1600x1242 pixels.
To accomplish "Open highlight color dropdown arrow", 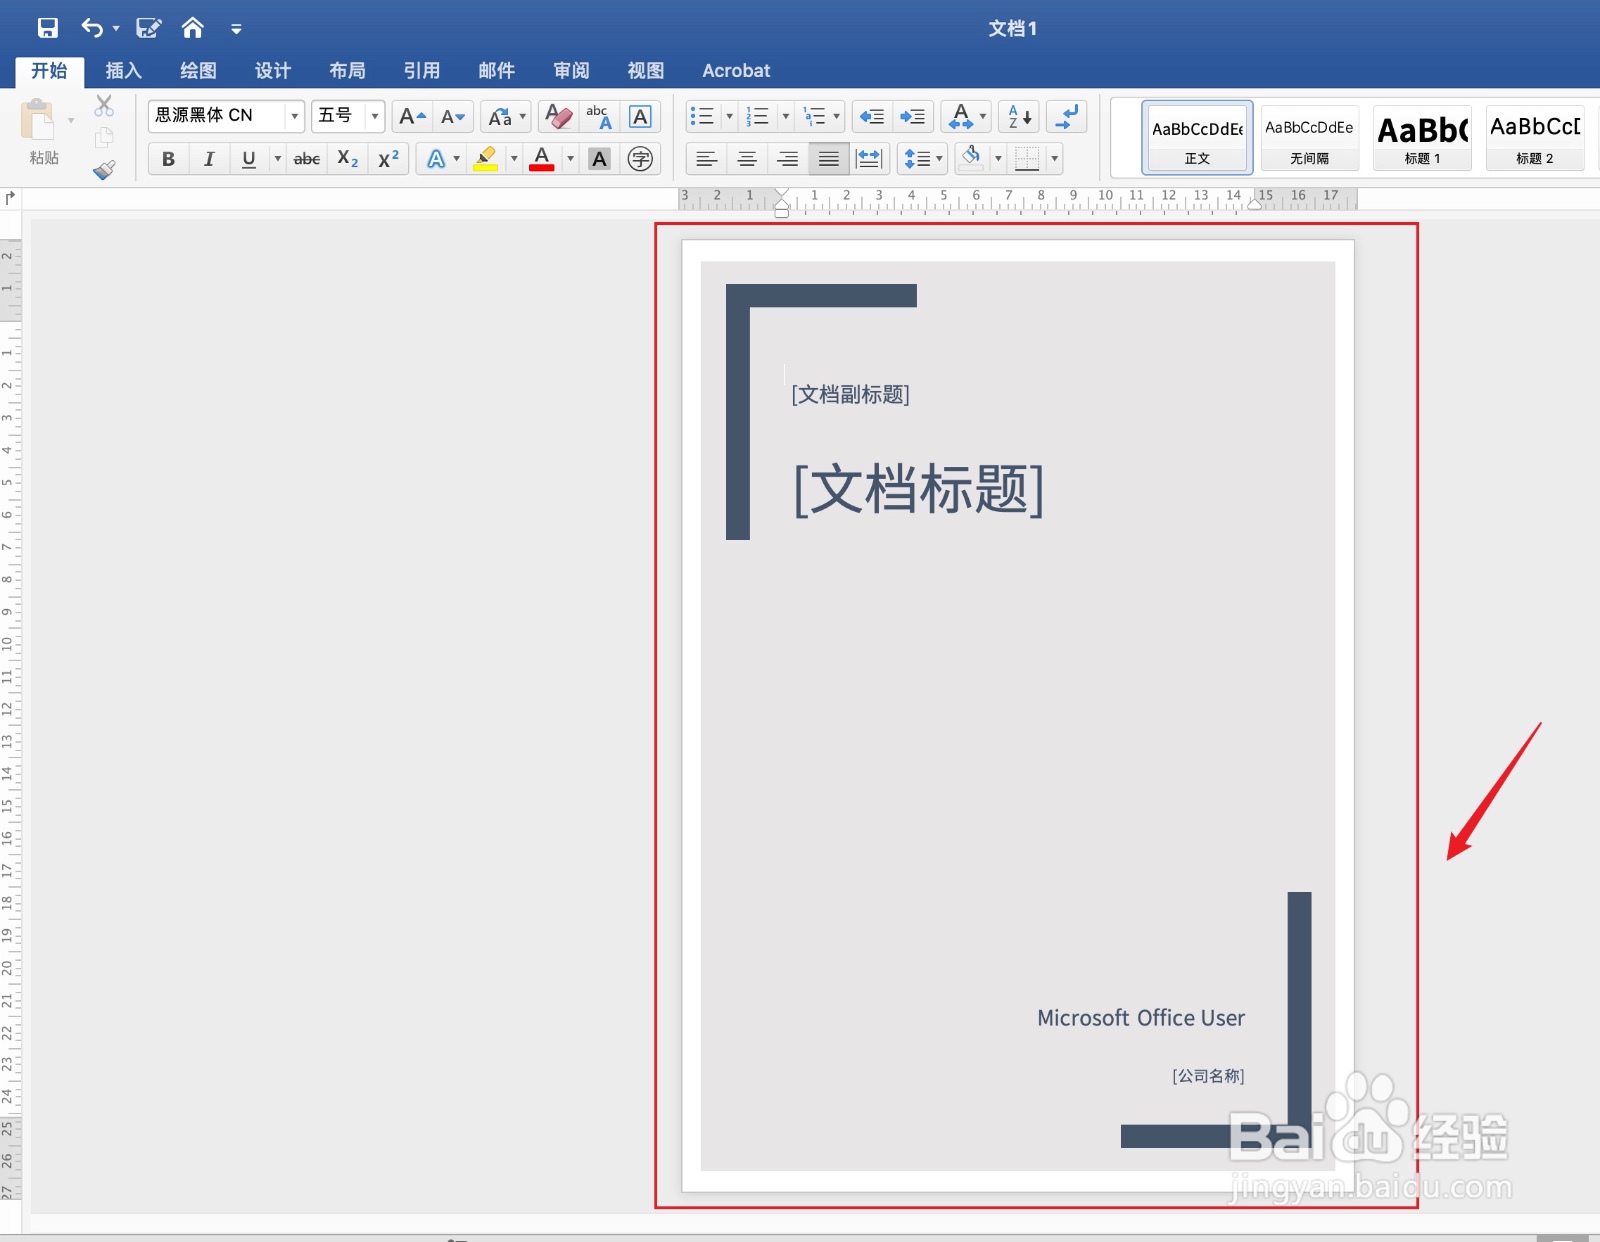I will point(514,158).
